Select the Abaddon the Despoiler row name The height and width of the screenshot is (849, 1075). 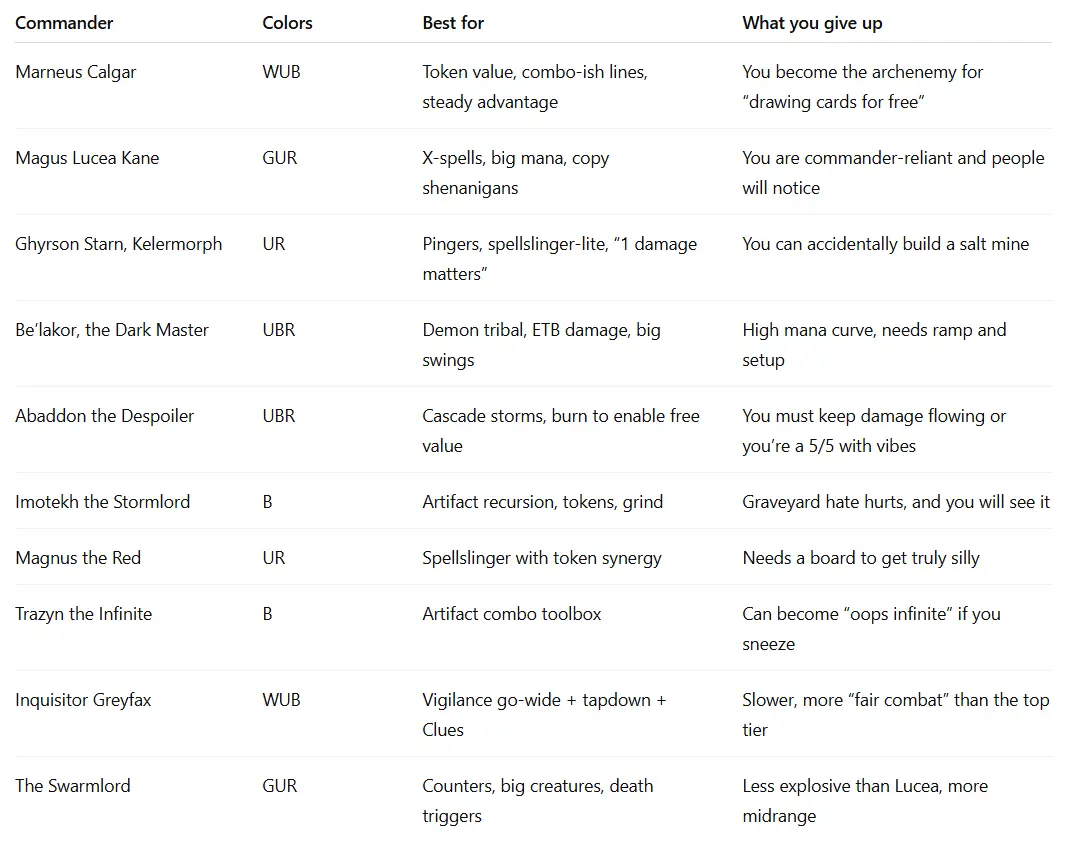tap(105, 416)
